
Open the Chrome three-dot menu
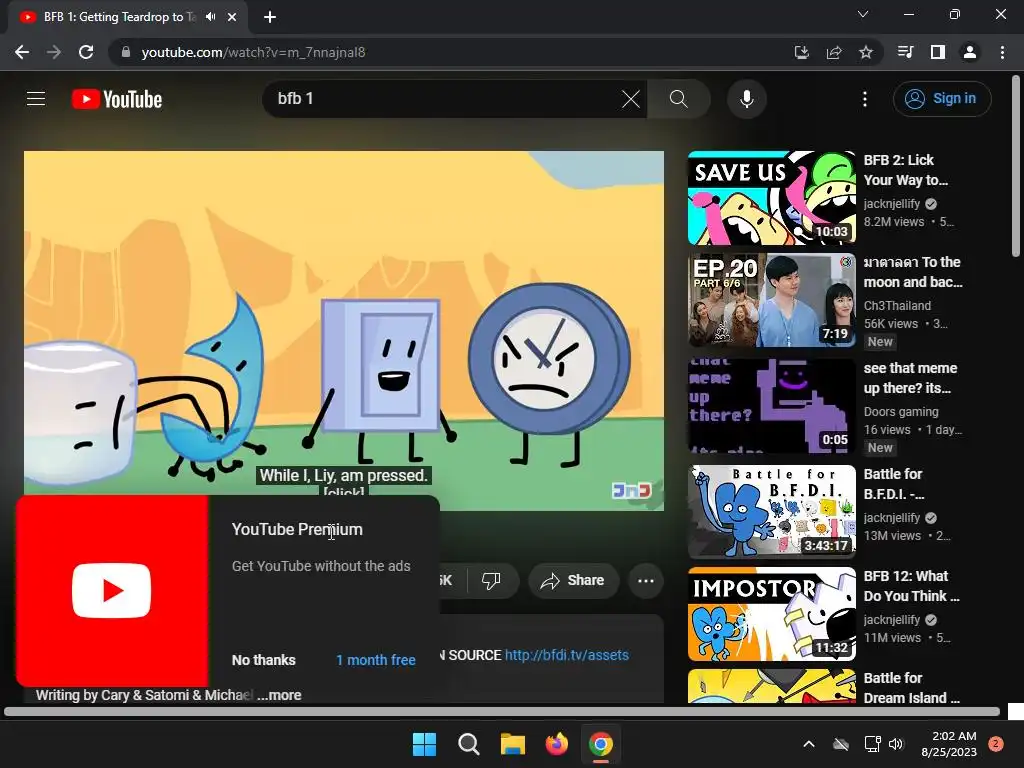tap(1002, 52)
